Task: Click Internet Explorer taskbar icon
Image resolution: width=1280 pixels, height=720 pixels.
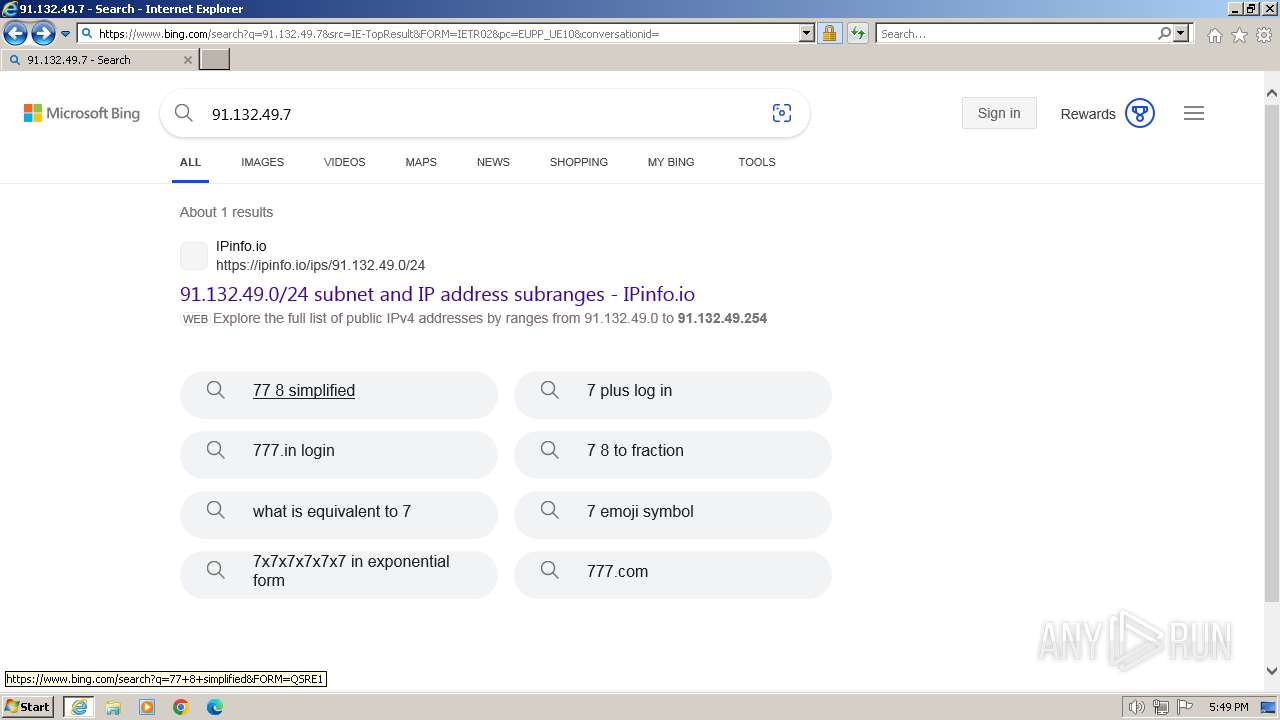Action: click(79, 707)
